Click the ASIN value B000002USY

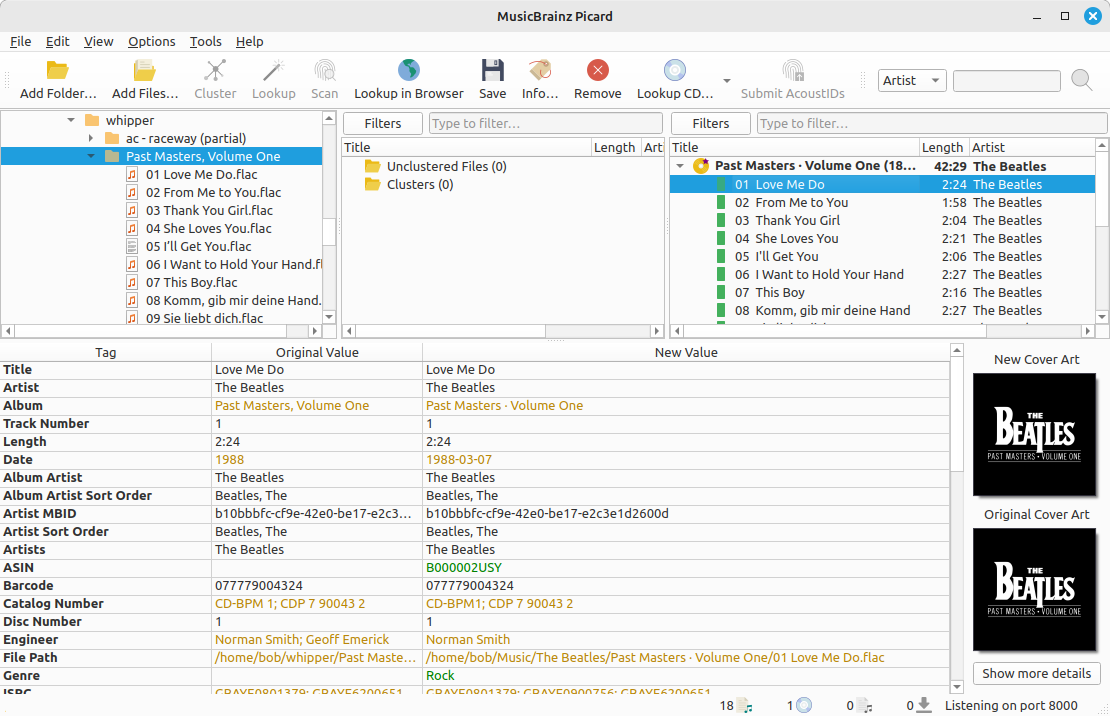click(x=464, y=568)
